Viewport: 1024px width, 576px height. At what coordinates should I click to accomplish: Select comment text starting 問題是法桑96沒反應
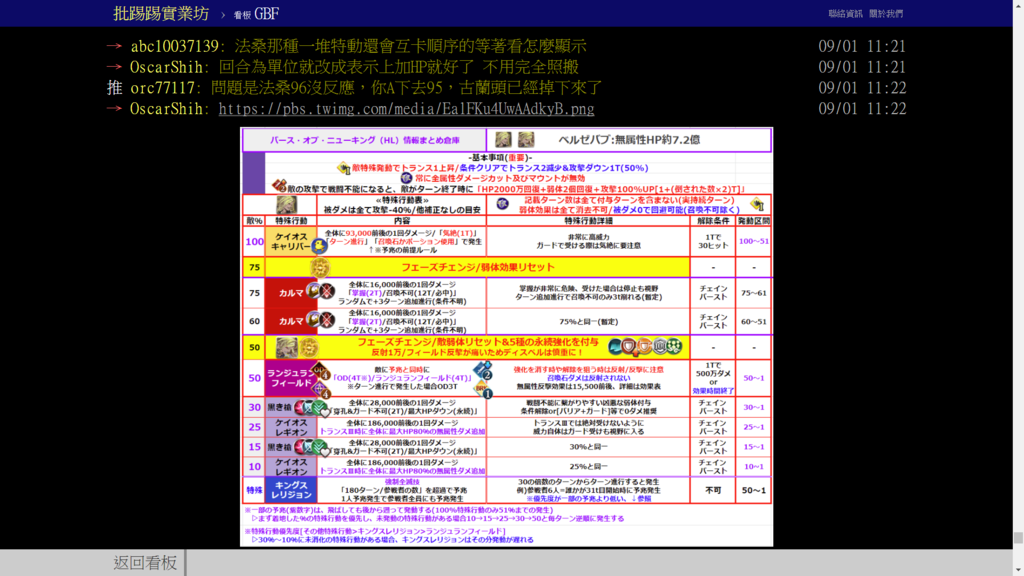pyautogui.click(x=406, y=88)
